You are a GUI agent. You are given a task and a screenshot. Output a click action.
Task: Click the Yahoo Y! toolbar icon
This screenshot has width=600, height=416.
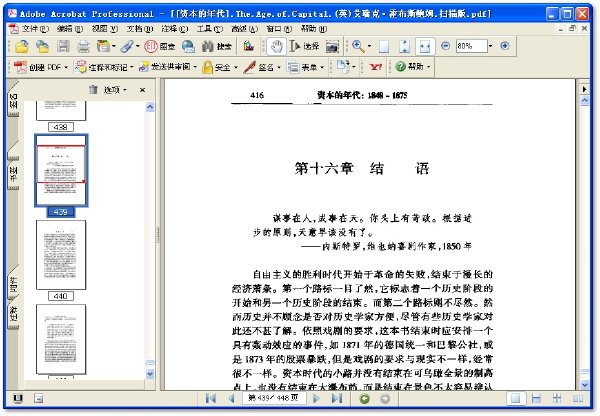point(376,67)
